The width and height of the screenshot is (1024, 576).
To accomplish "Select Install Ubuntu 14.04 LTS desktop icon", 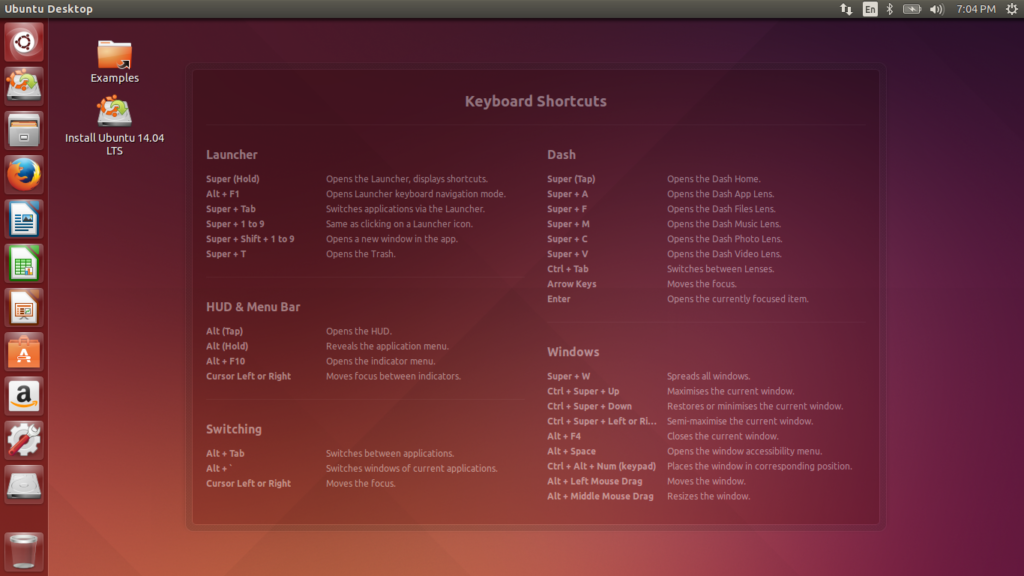I will point(114,125).
